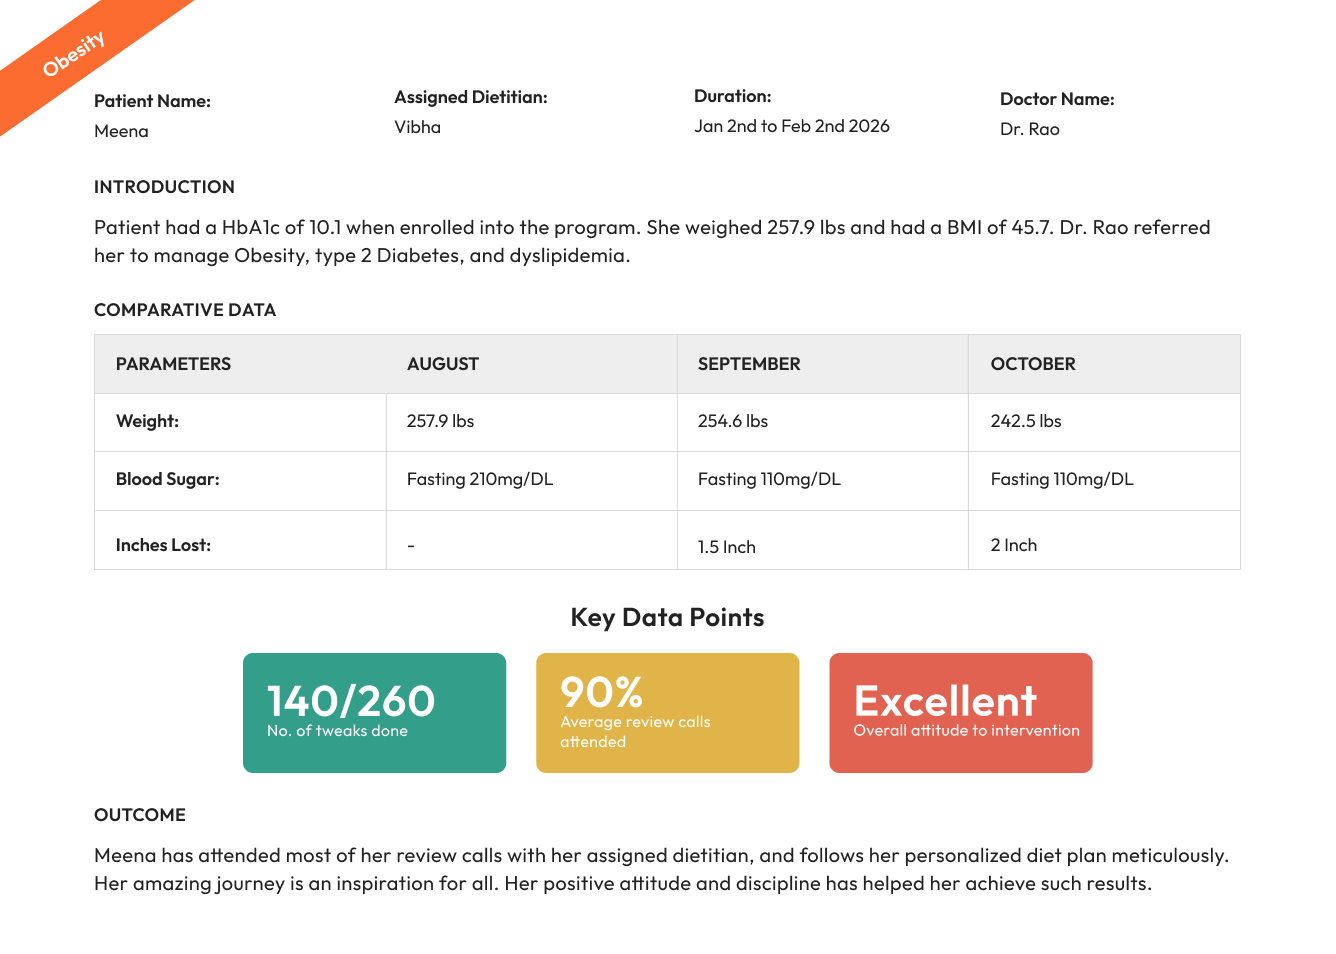Image resolution: width=1336 pixels, height=954 pixels.
Task: Click the red Excellent attitude card
Action: point(960,713)
